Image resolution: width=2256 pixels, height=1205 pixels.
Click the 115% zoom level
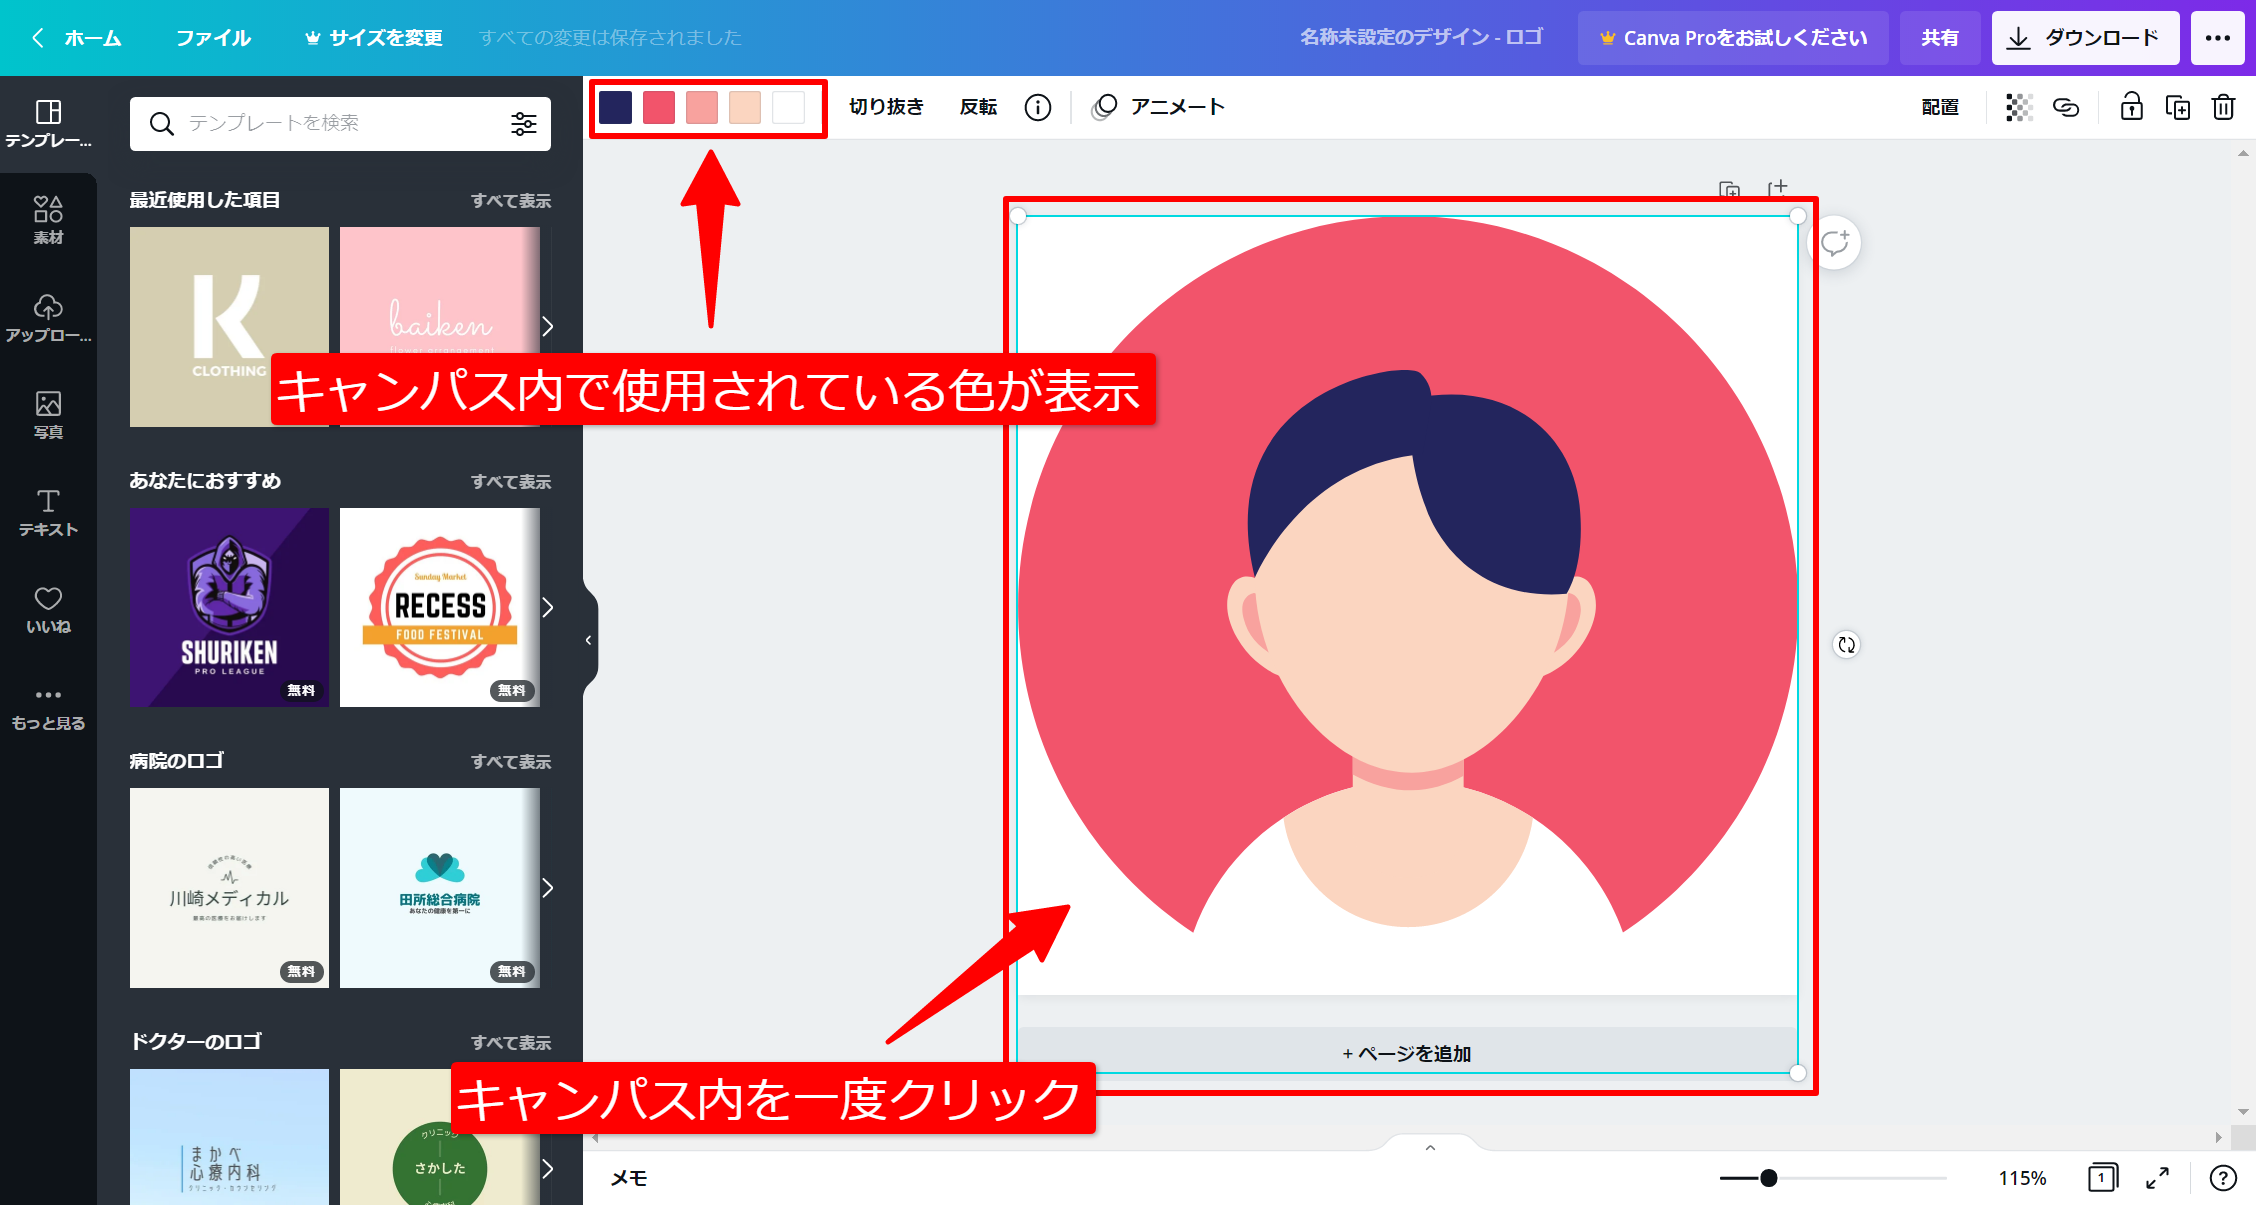tap(2022, 1178)
